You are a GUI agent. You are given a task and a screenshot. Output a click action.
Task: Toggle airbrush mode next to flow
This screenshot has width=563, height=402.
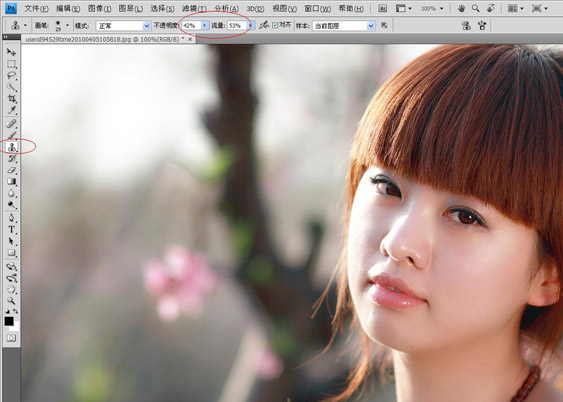pos(264,25)
